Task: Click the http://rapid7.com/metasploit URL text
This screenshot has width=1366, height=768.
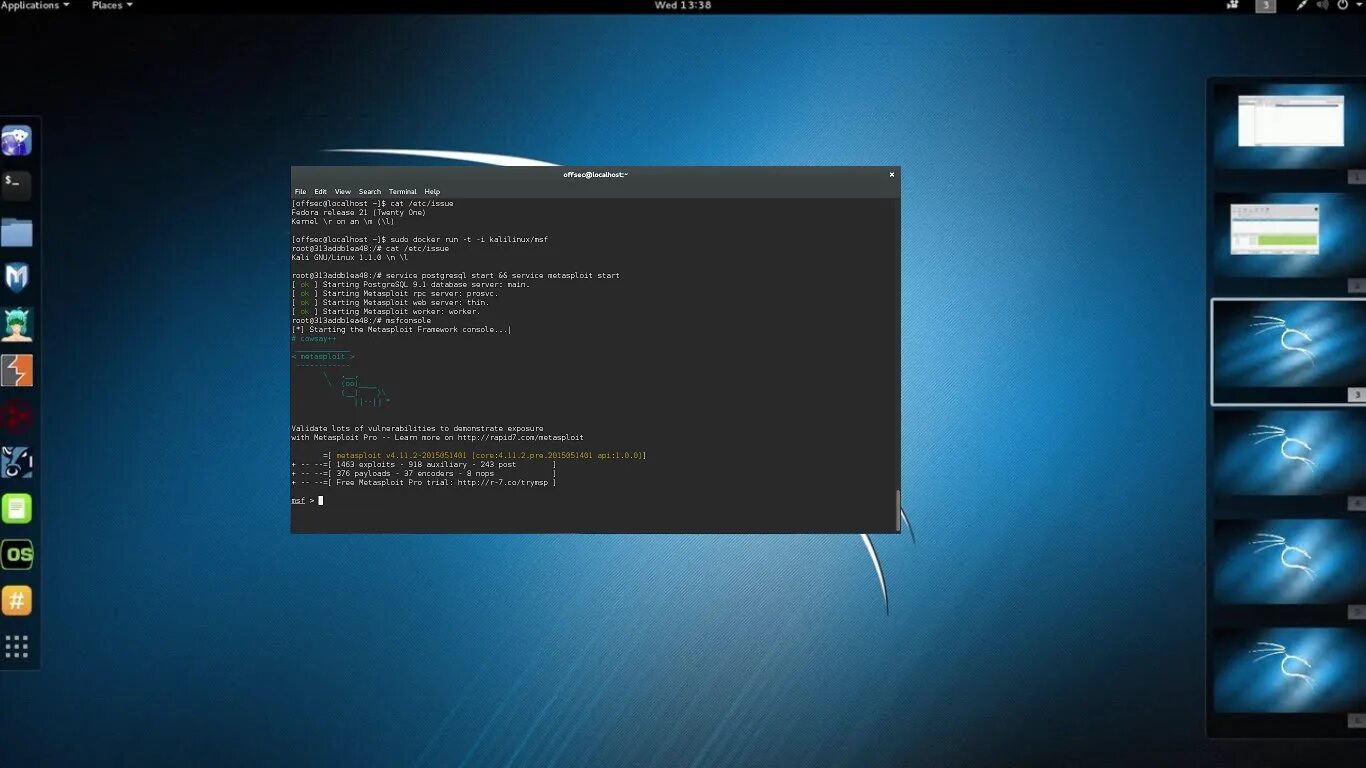Action: (521, 437)
